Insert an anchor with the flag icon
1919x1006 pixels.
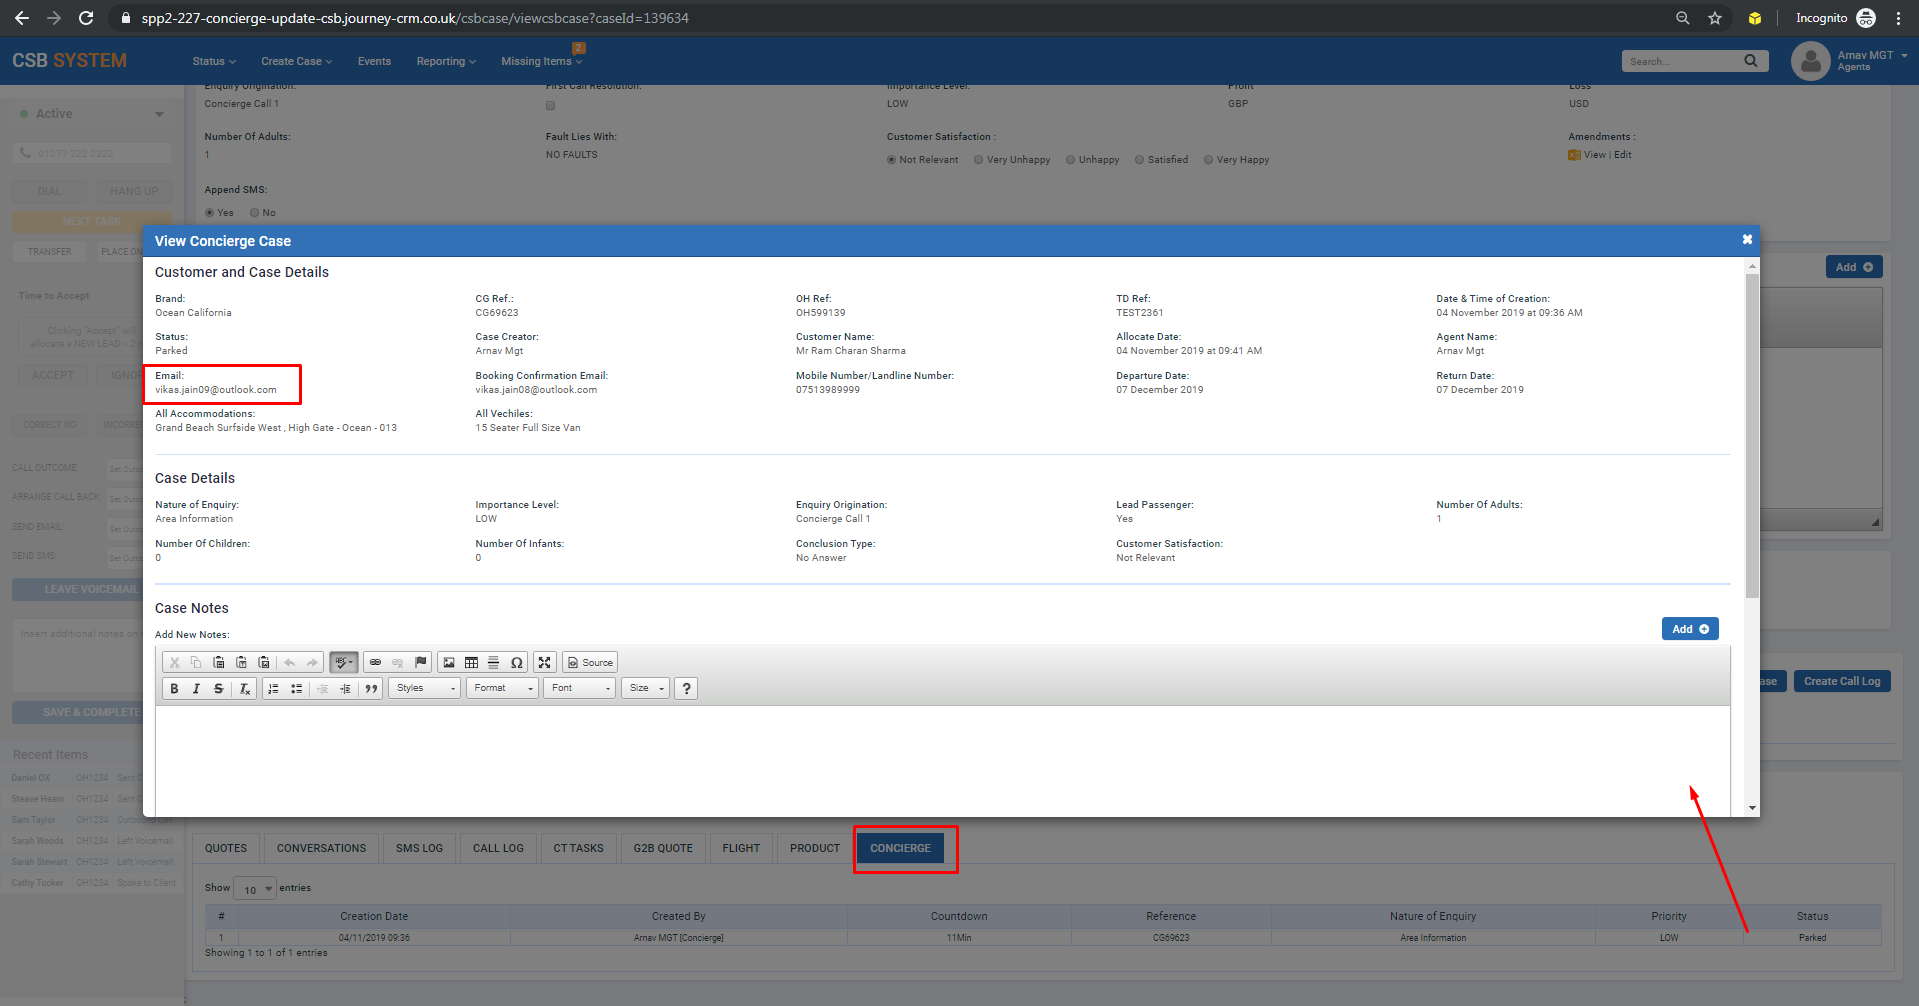(421, 662)
